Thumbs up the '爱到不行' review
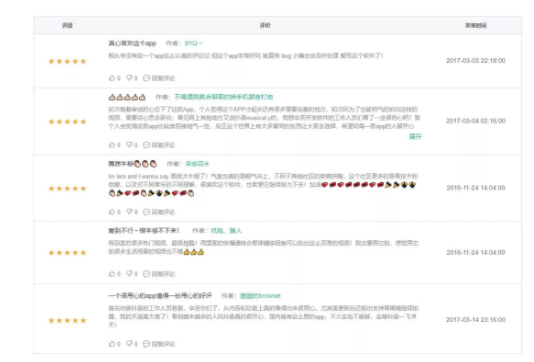This screenshot has width=534, height=362. [112, 273]
